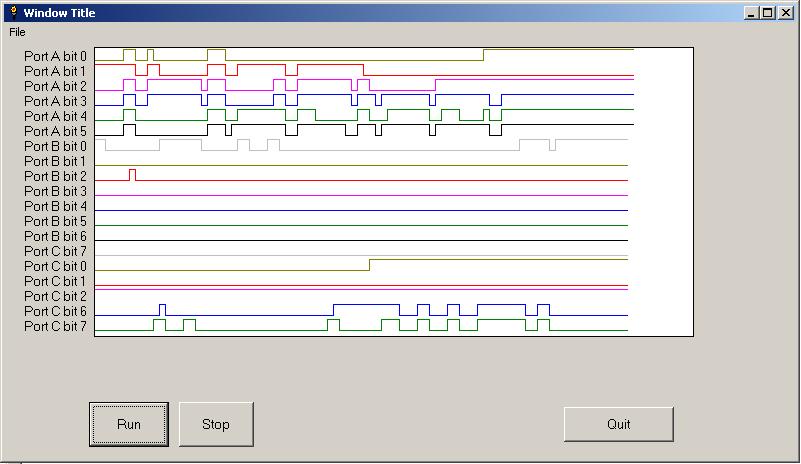Click the Port B bit 0 label
The image size is (801, 464).
[55, 147]
